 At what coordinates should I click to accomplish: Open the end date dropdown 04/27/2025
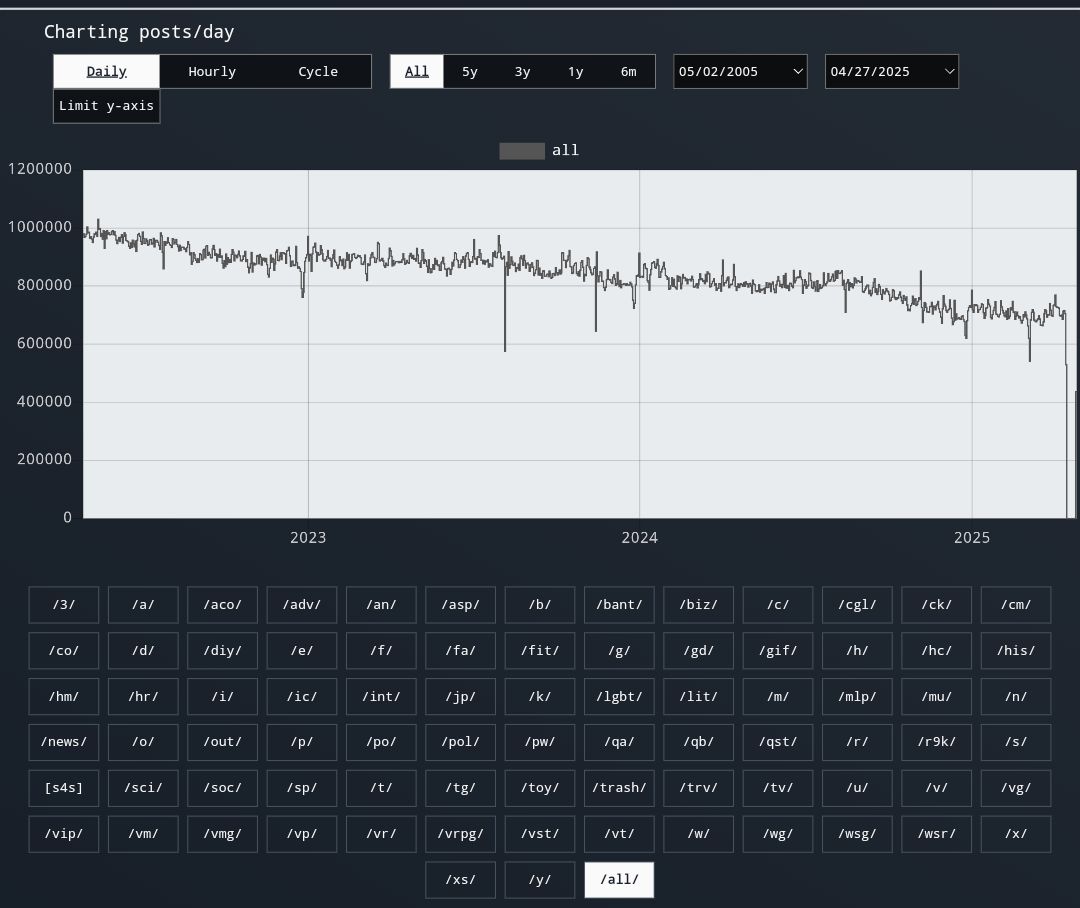892,72
